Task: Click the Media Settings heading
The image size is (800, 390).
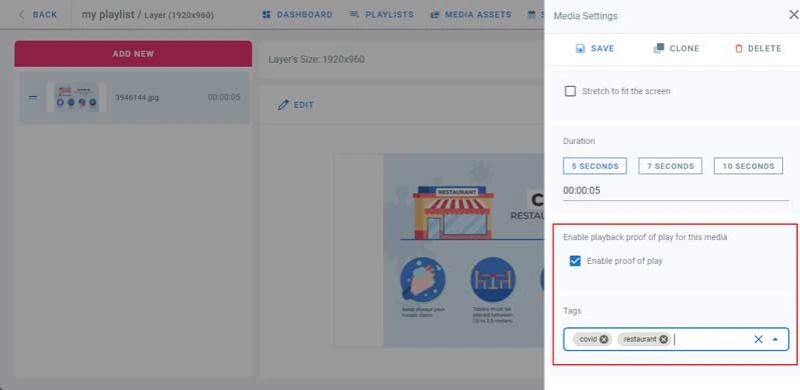Action: pos(585,16)
